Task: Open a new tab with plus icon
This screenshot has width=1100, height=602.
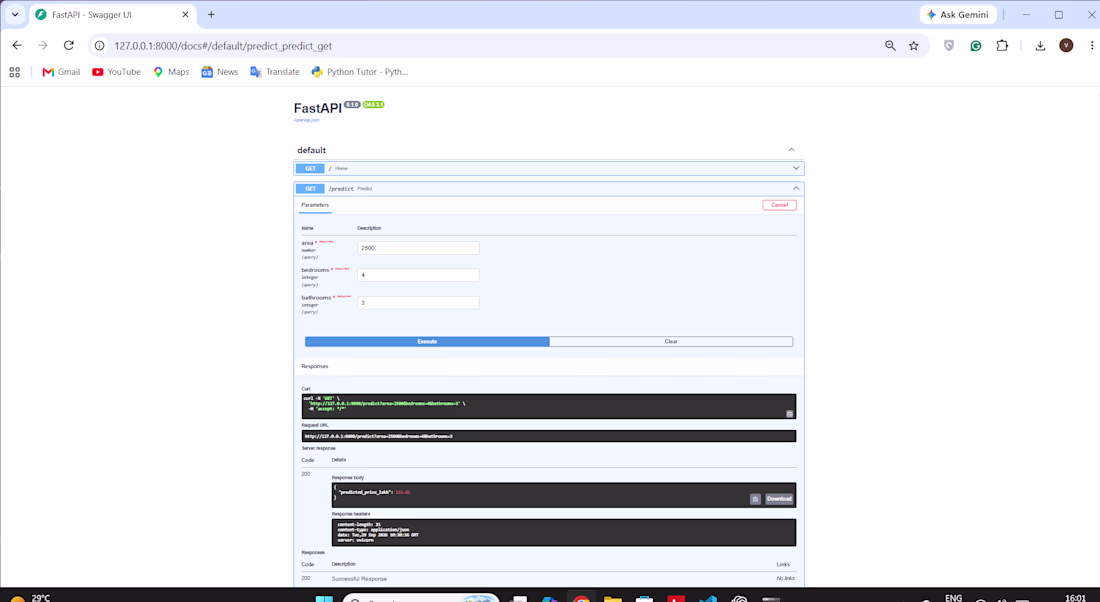Action: [211, 14]
